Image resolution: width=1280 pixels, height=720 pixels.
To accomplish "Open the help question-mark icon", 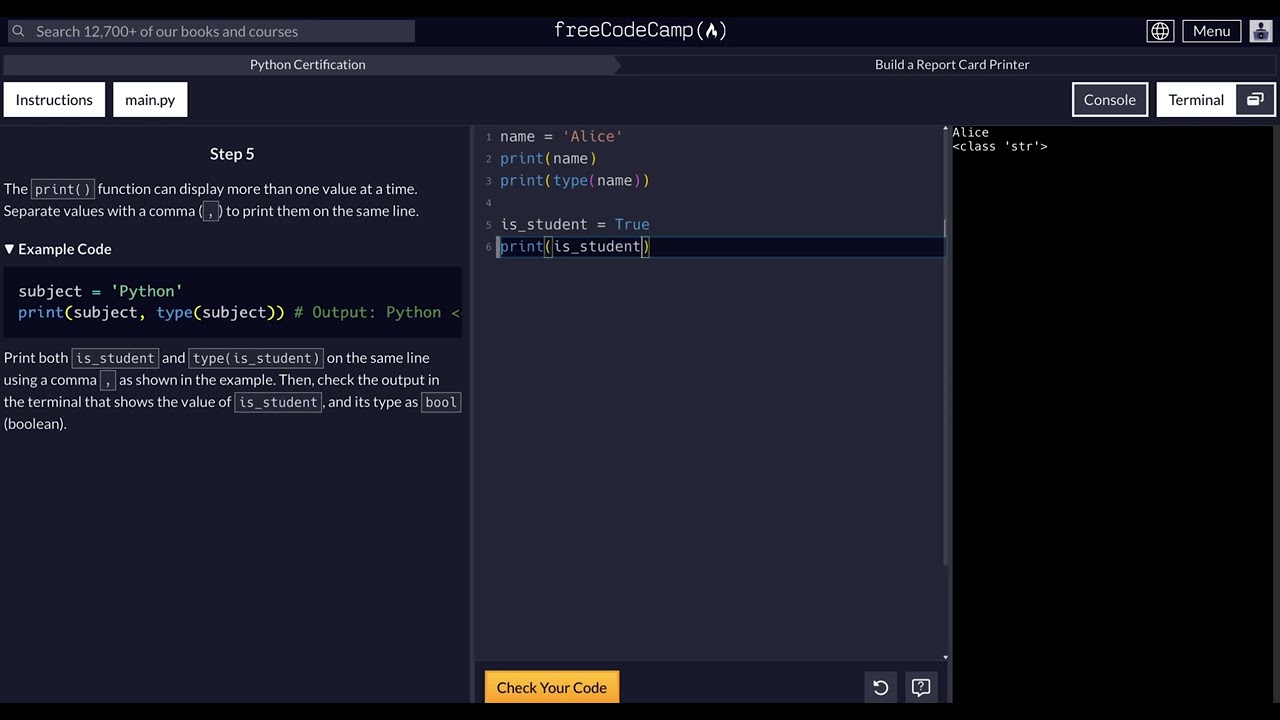I will [921, 687].
